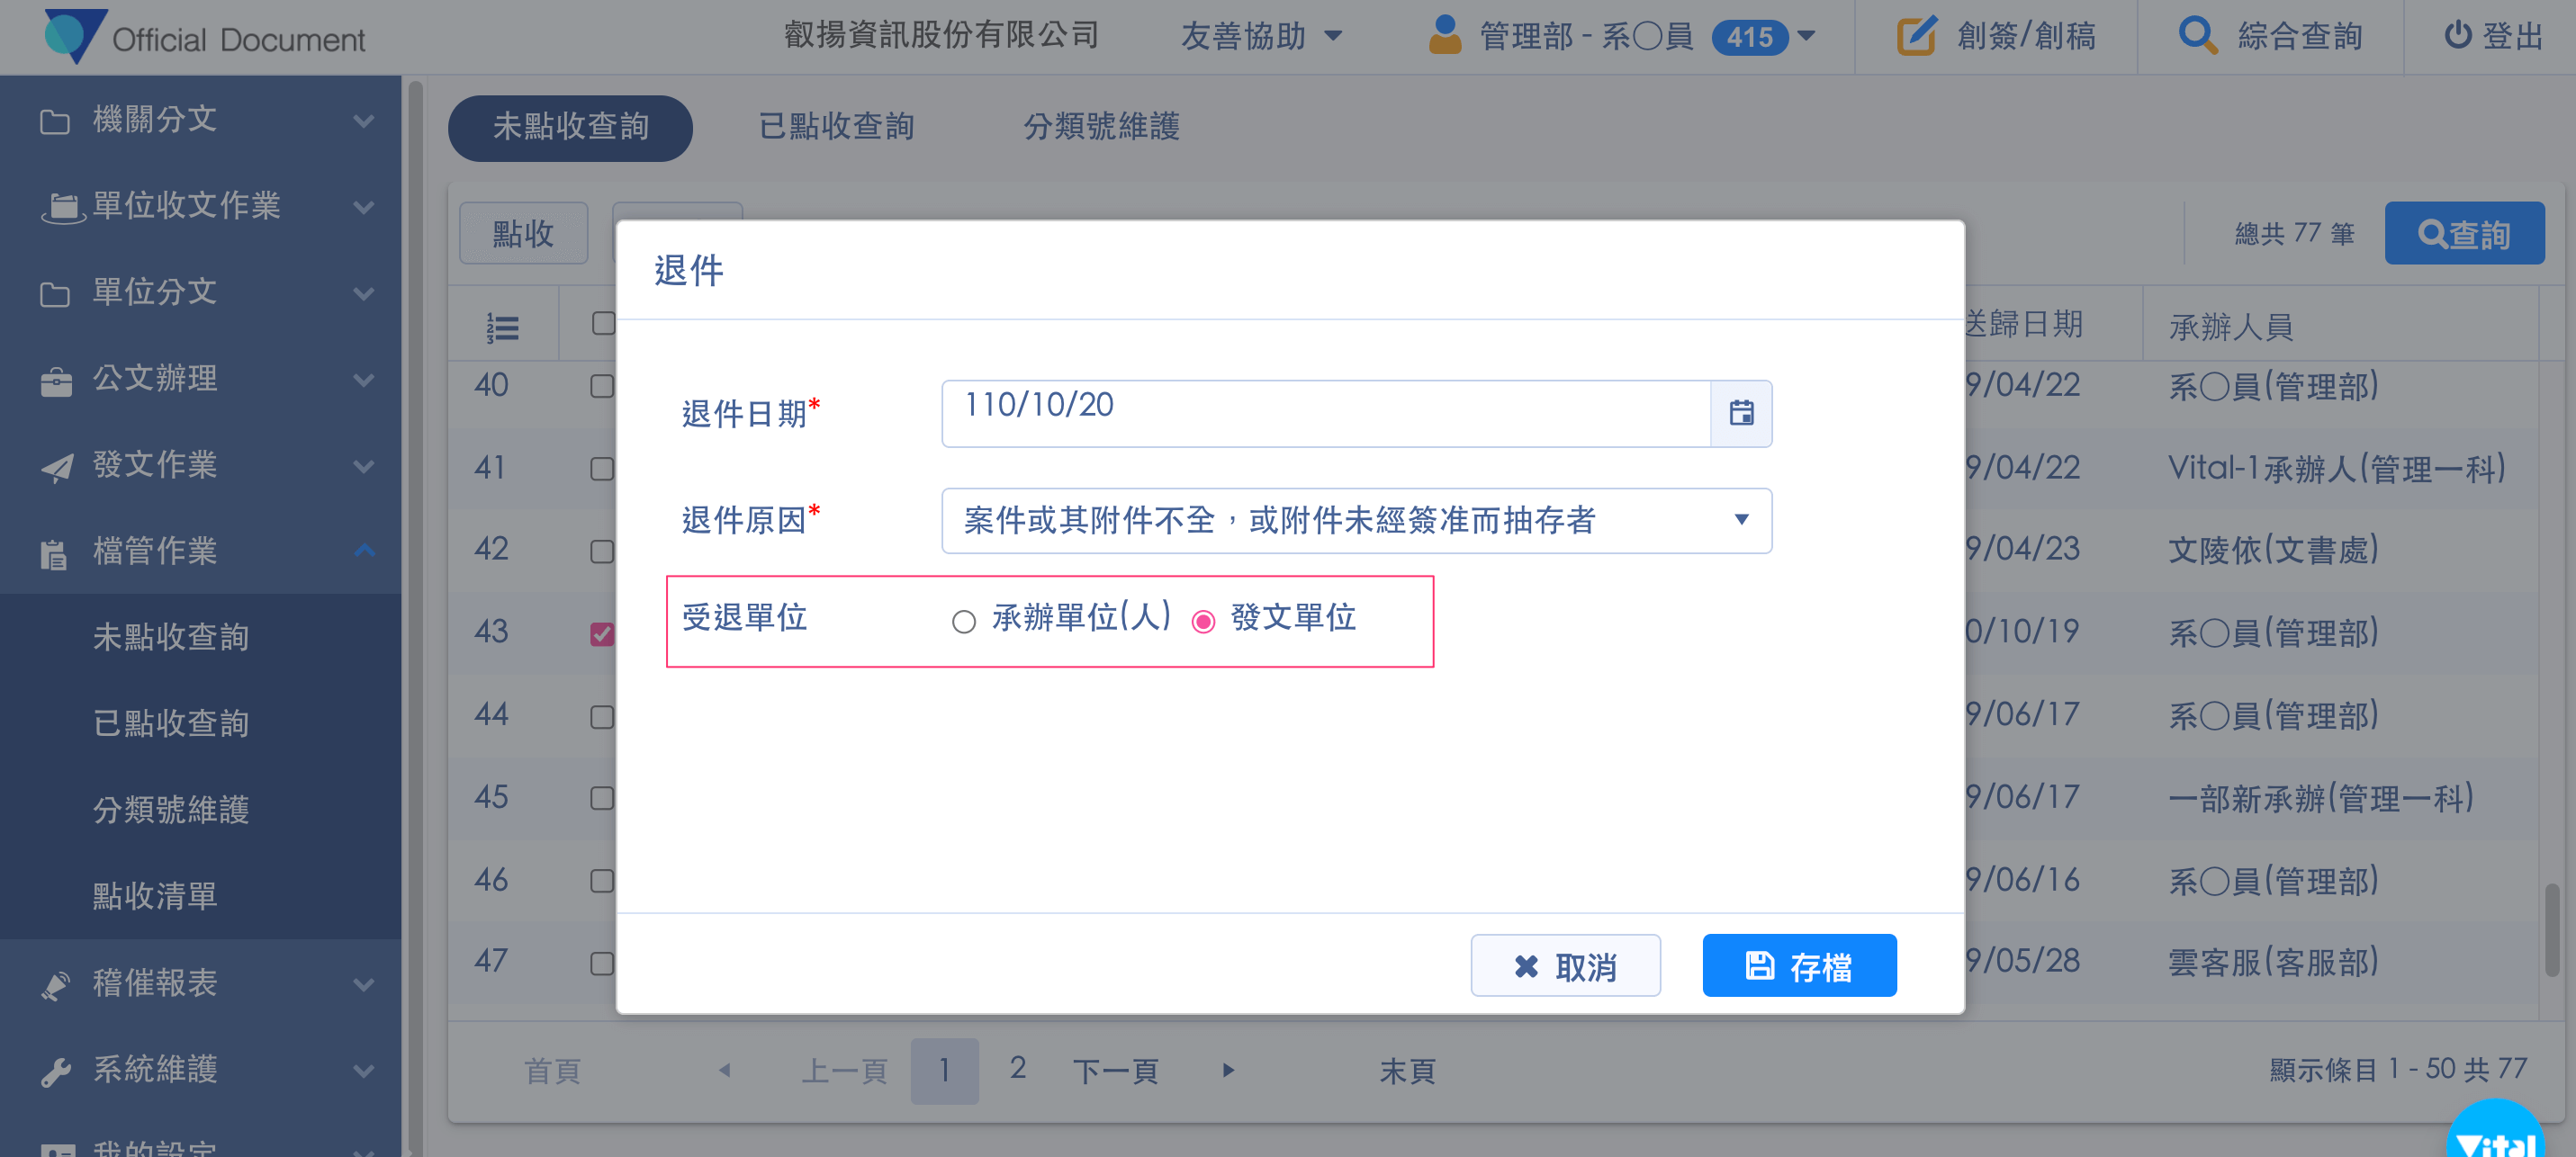The height and width of the screenshot is (1157, 2576).
Task: Switch to the 已點收查詢 tab
Action: click(x=836, y=127)
